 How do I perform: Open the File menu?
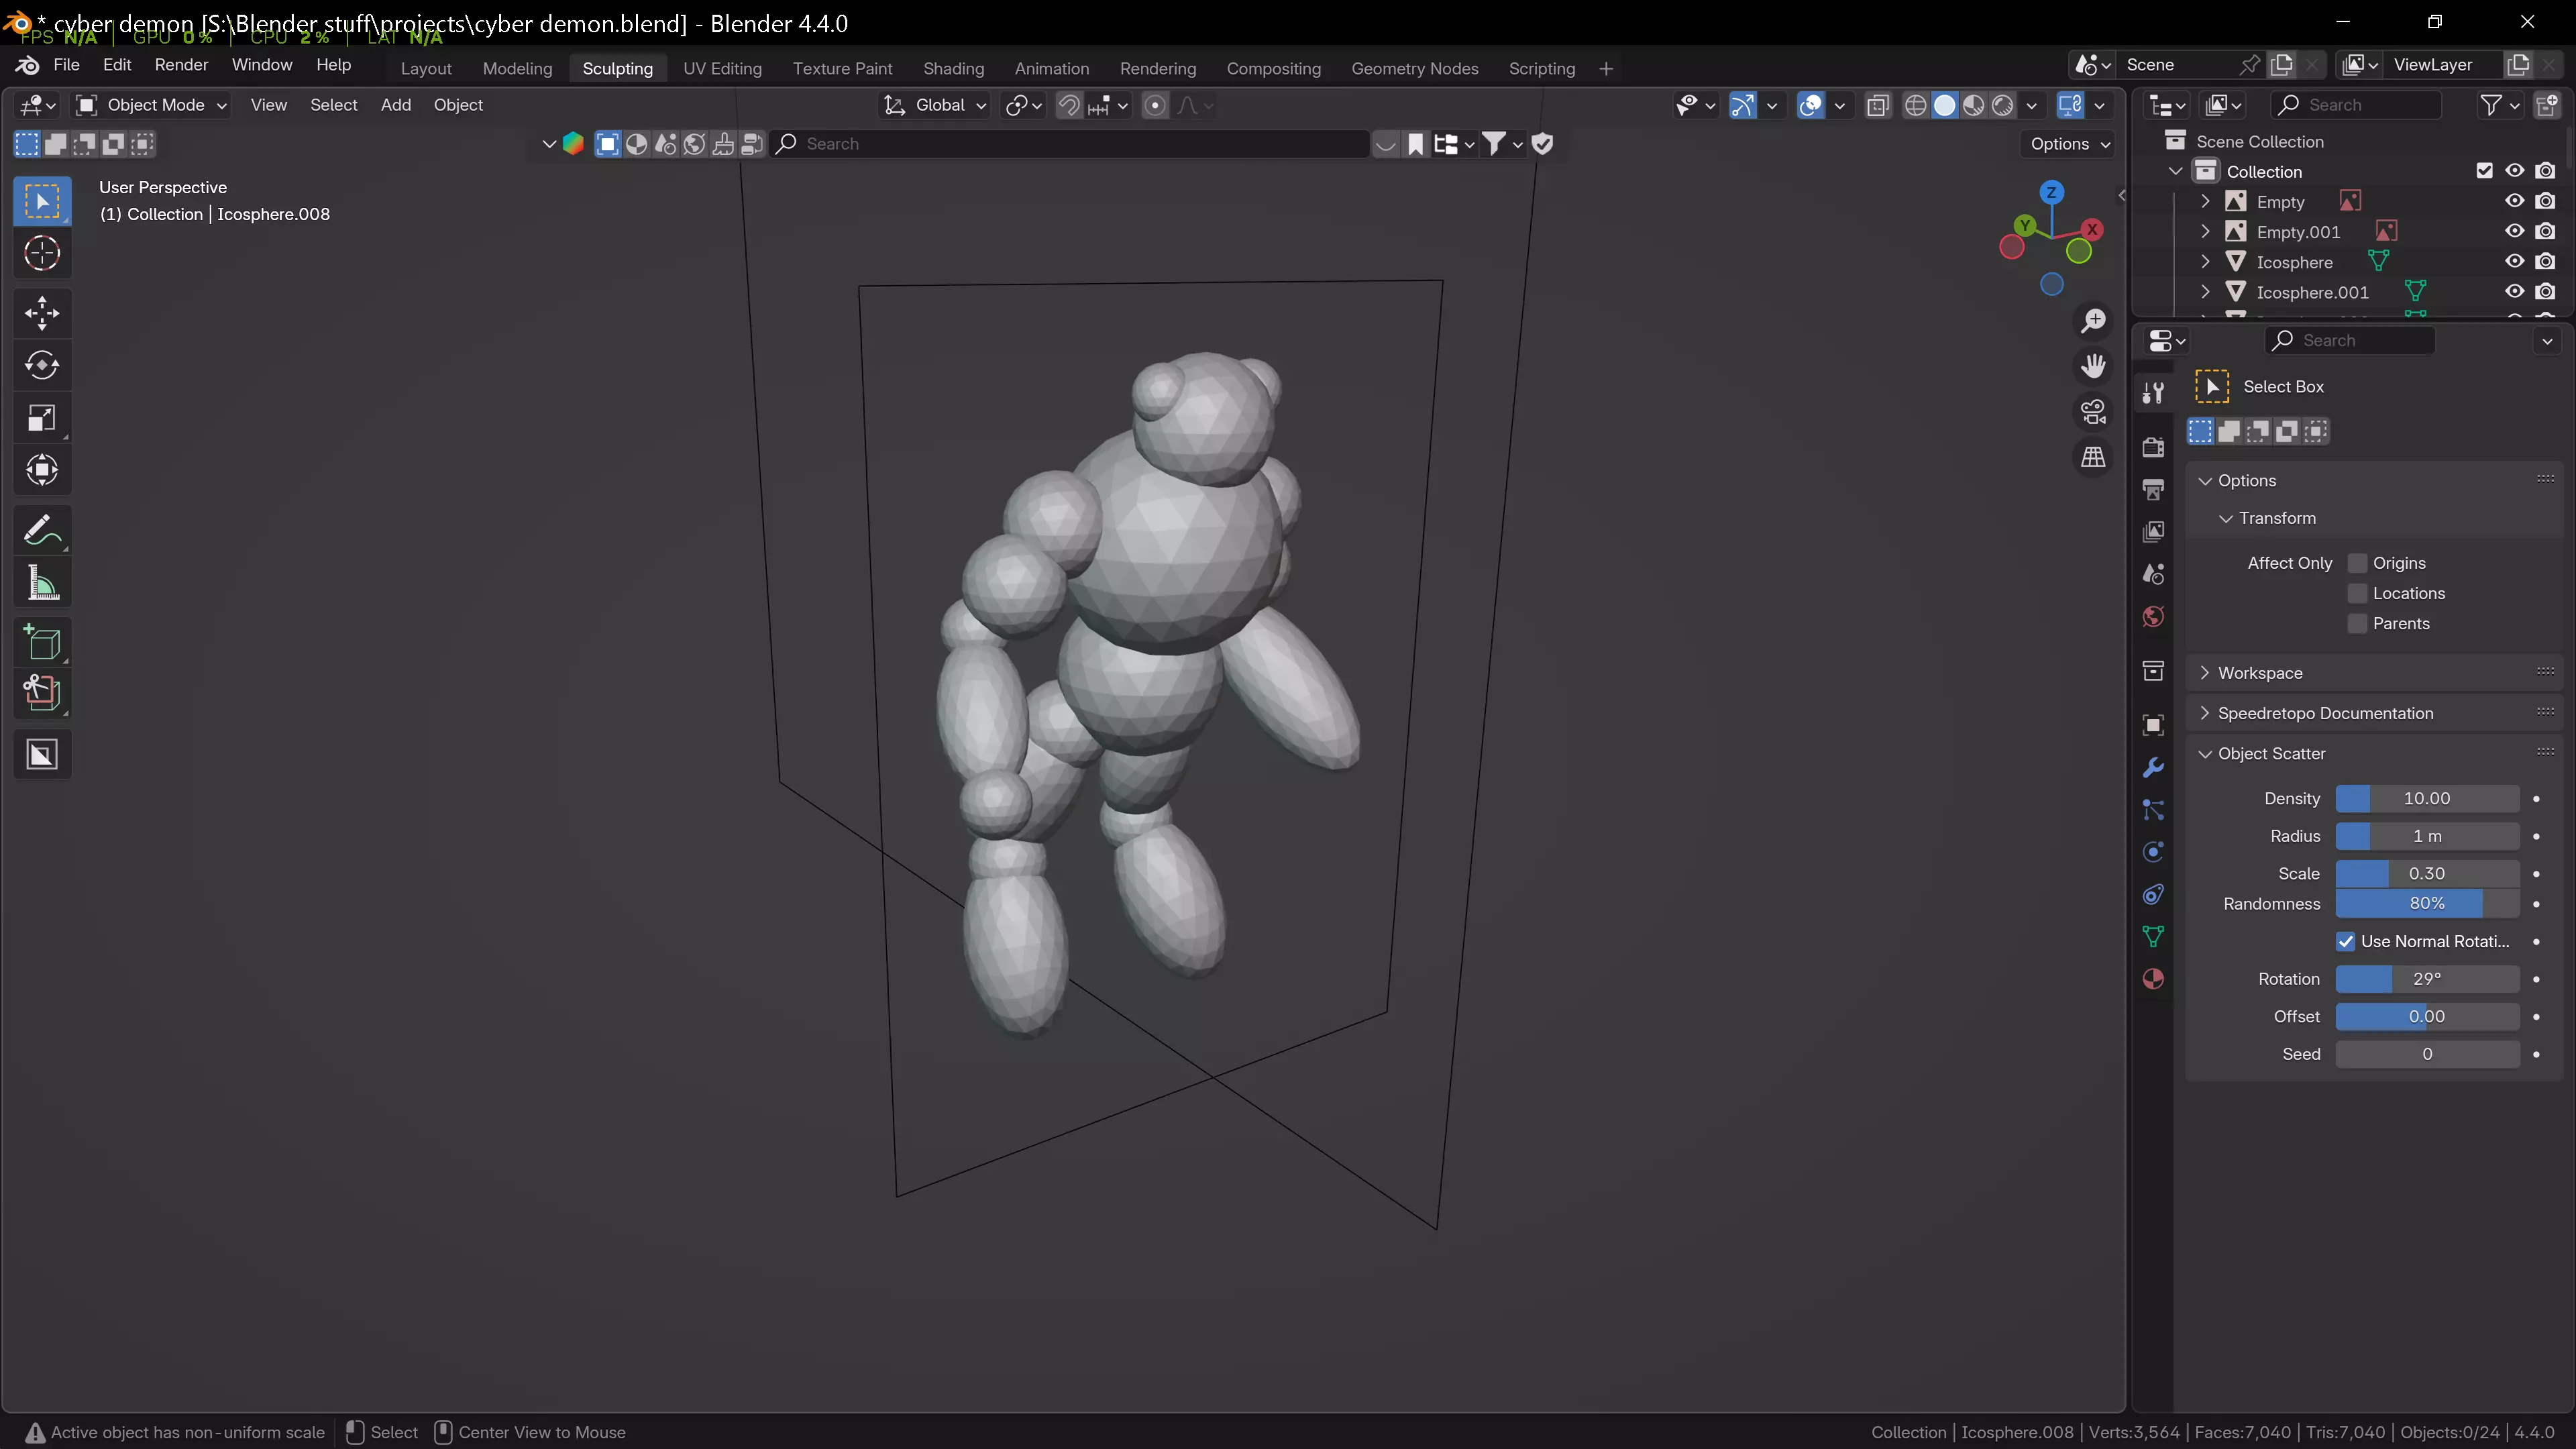coord(66,65)
